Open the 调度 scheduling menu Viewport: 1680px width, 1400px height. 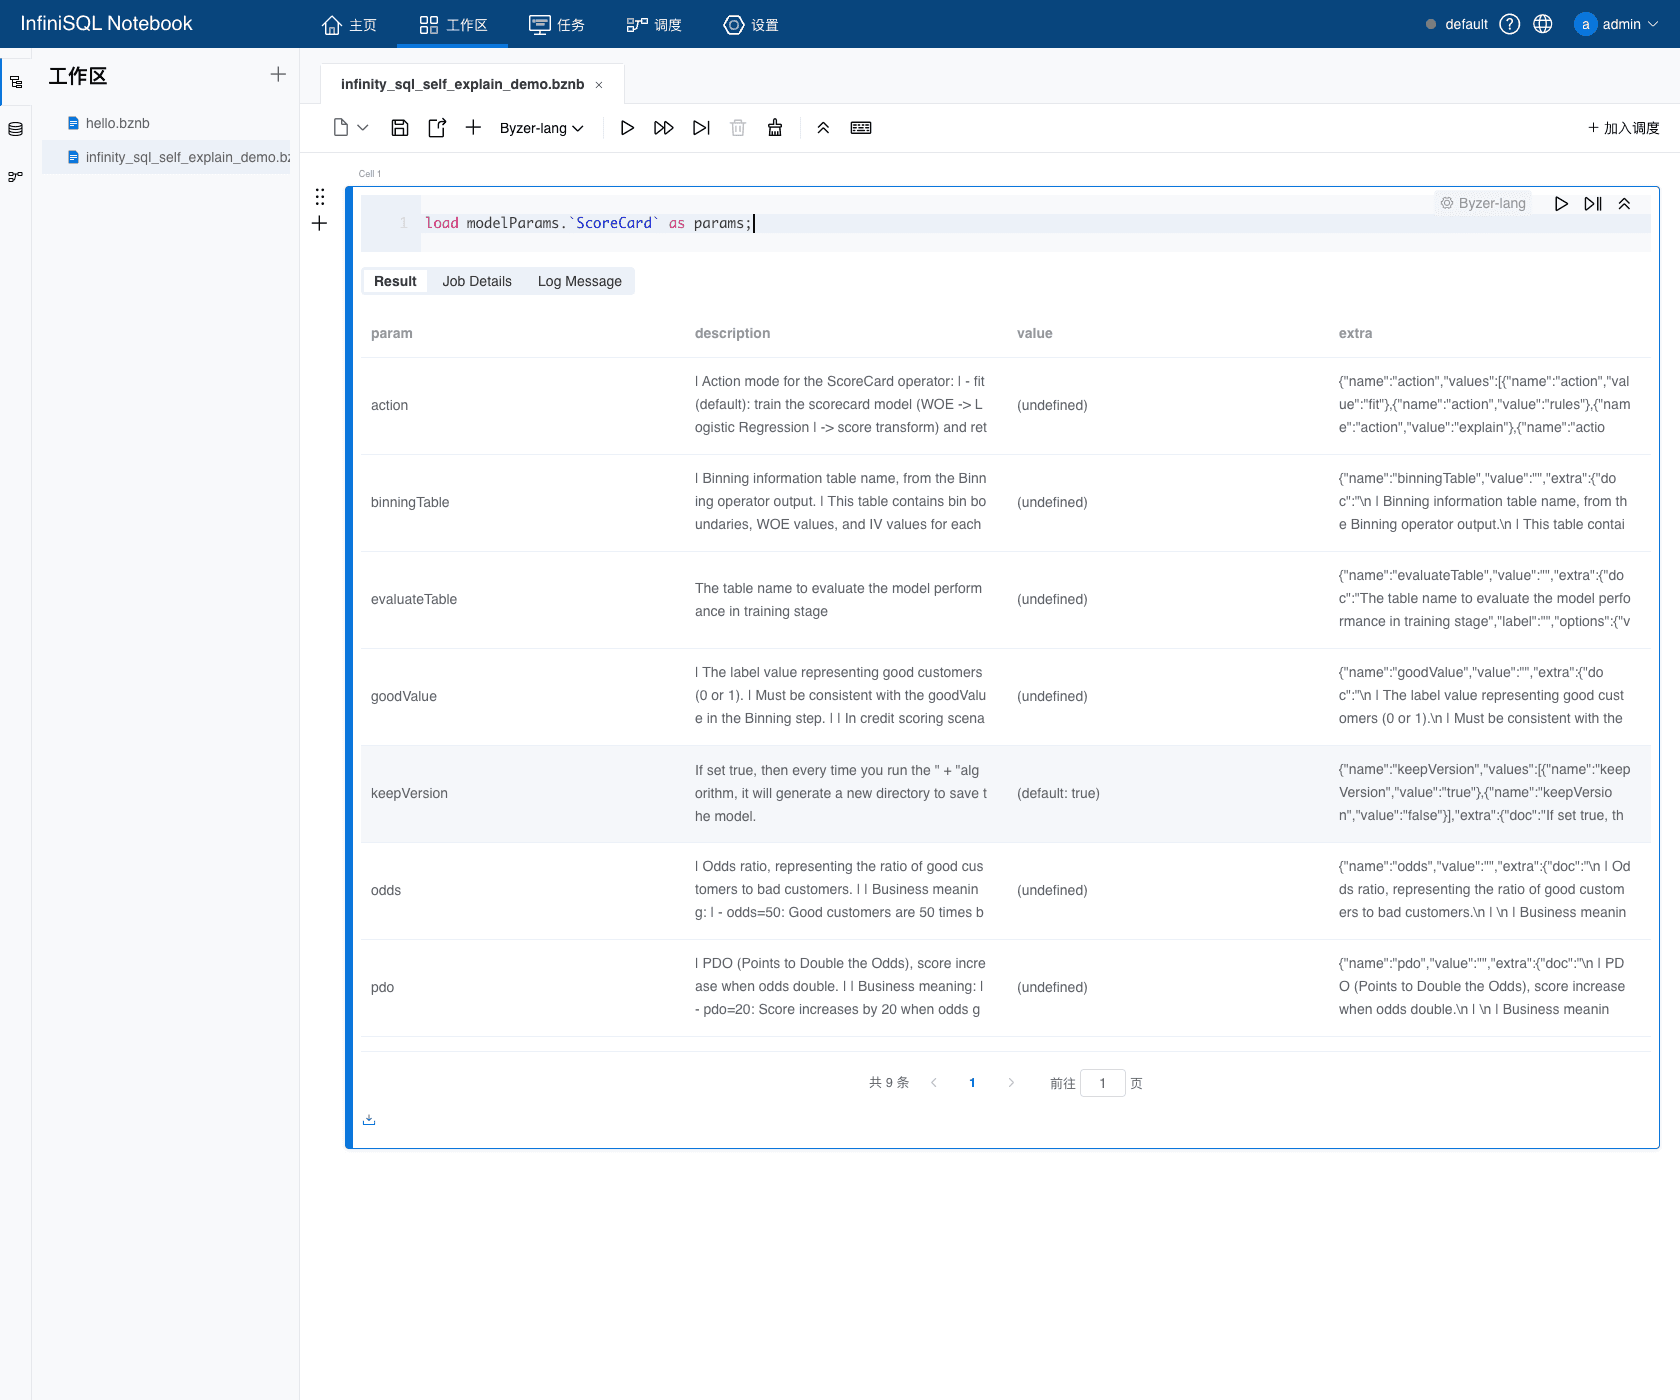(x=654, y=25)
